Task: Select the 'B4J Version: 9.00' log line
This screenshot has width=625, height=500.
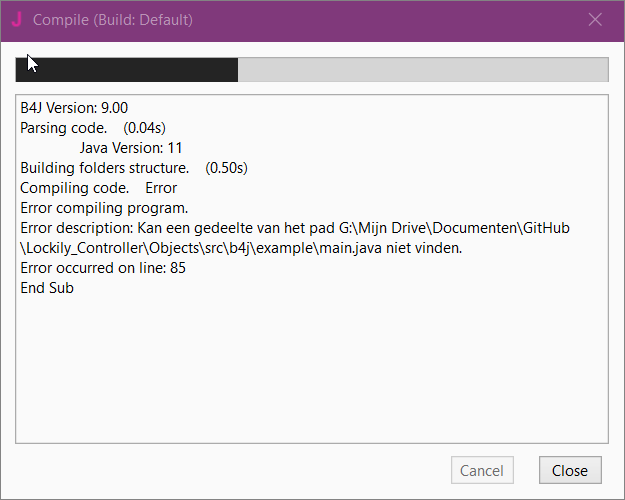Action: (74, 108)
